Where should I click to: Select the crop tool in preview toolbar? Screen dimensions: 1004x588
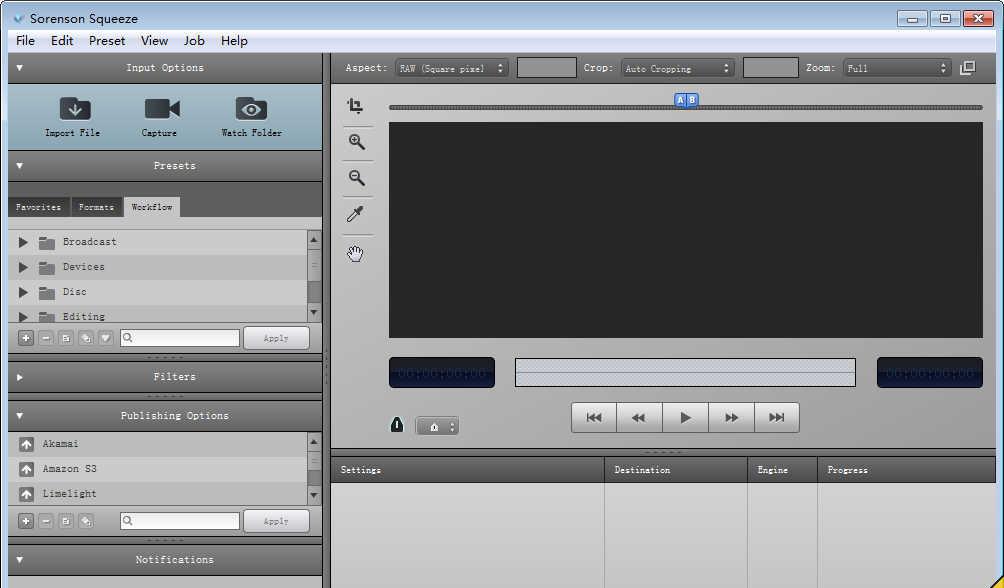(355, 106)
